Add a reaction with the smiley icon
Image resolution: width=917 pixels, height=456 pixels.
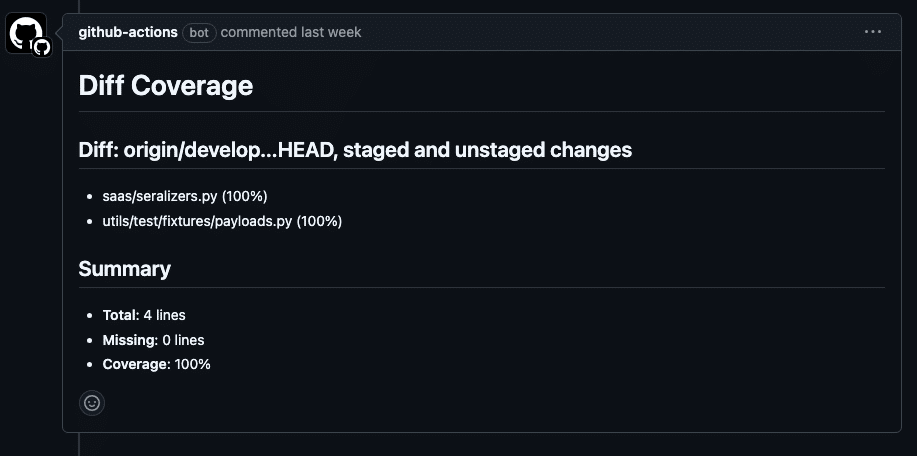(x=92, y=402)
